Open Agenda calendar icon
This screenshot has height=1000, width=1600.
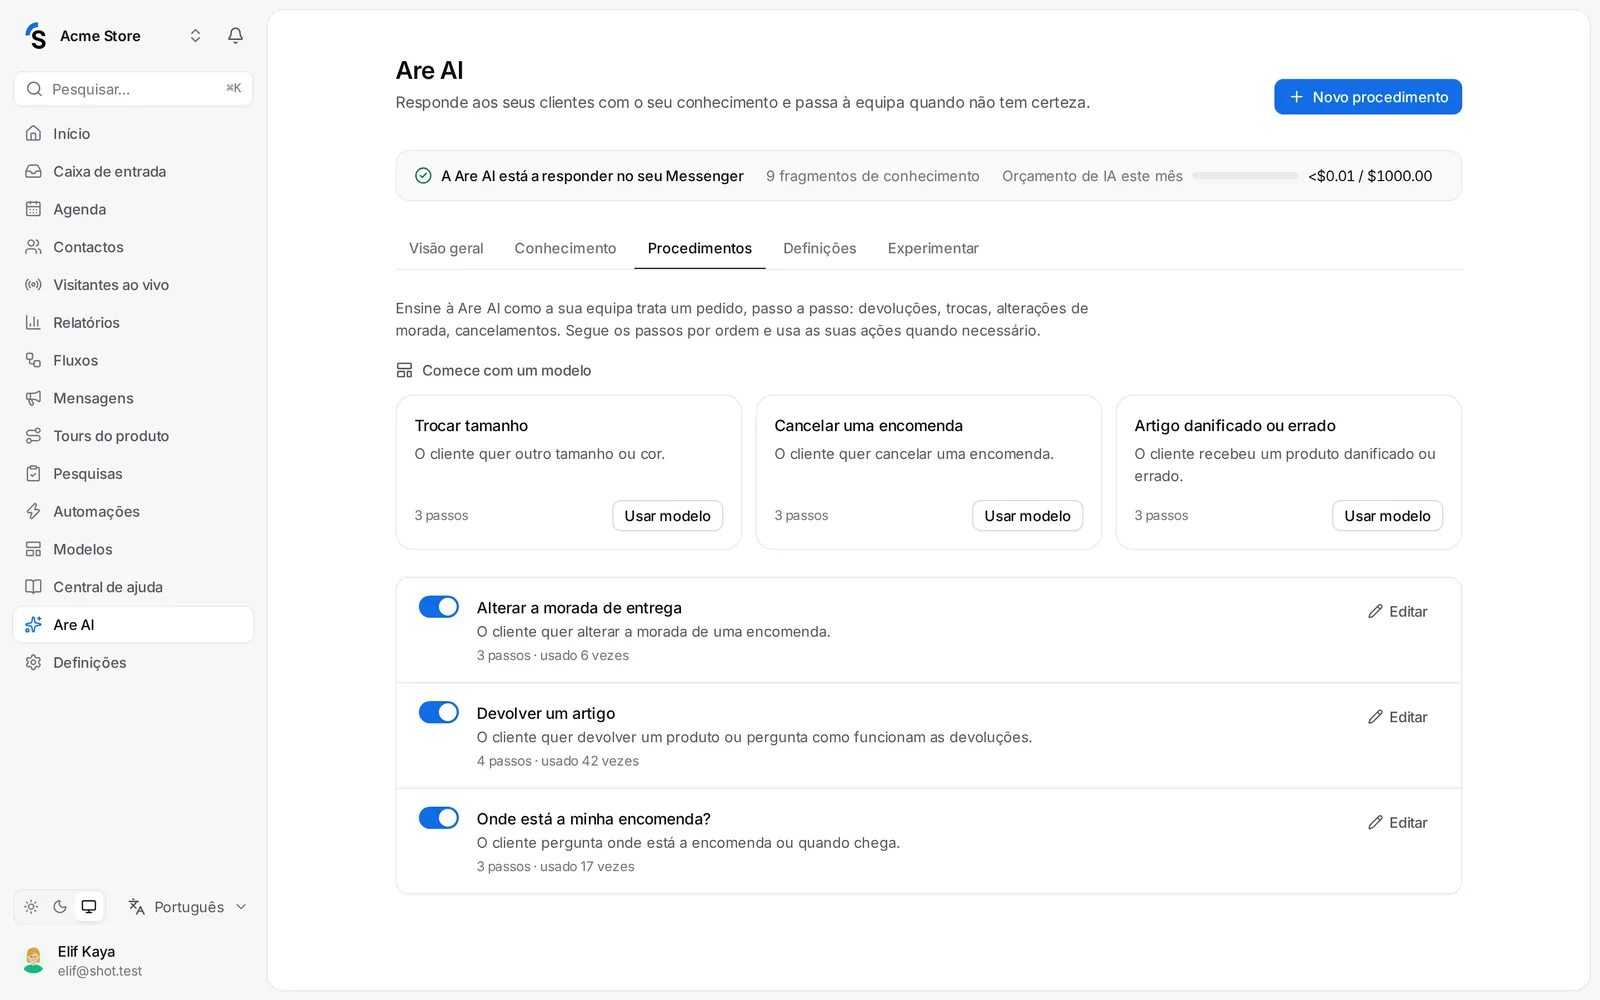33,209
